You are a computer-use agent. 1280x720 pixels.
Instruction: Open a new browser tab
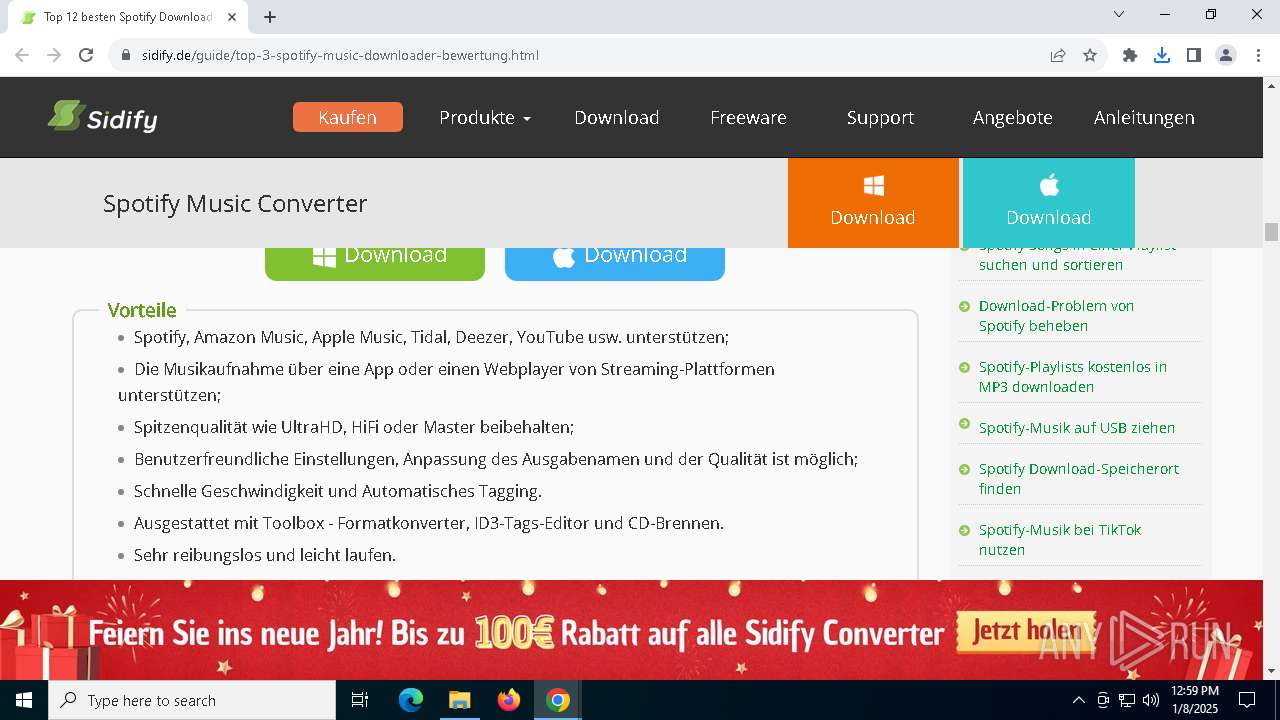click(x=270, y=17)
